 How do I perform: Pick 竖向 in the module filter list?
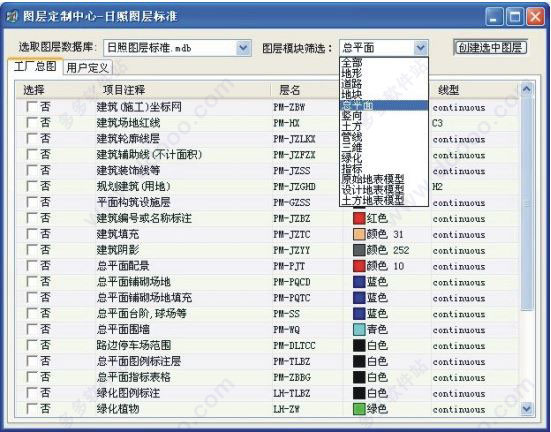[x=384, y=116]
